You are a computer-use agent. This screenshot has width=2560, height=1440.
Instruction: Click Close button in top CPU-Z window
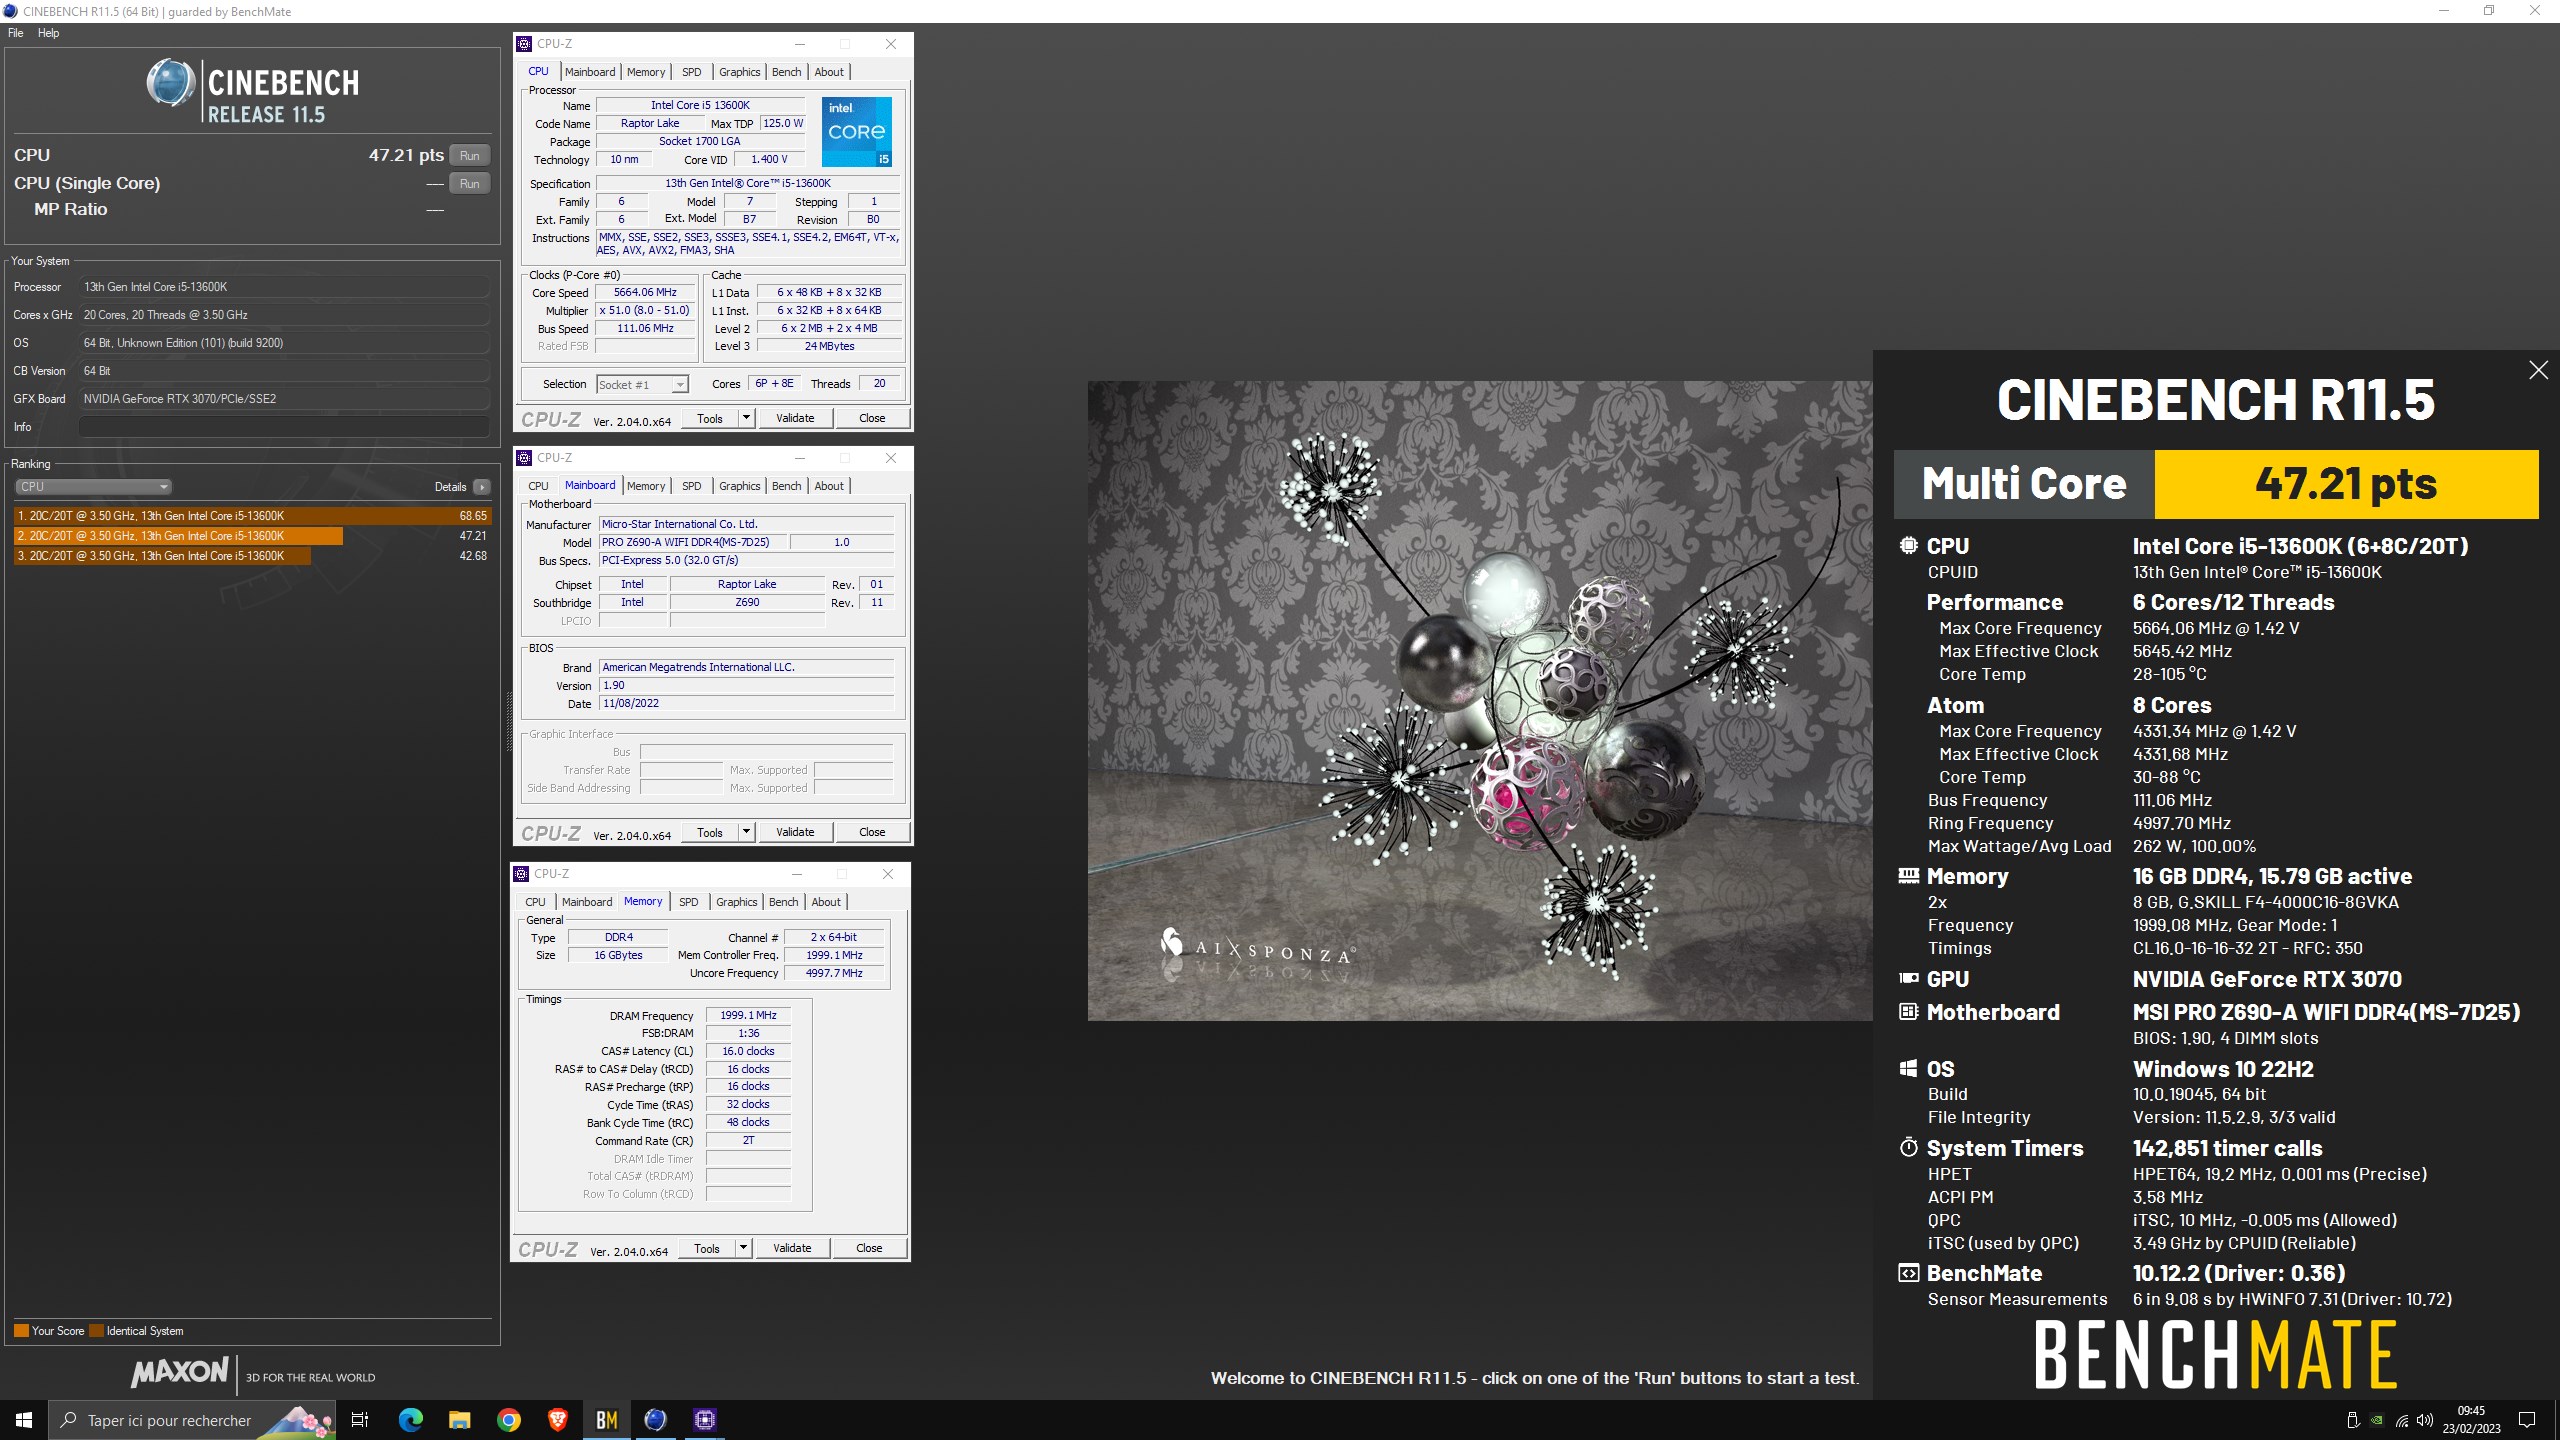(872, 418)
